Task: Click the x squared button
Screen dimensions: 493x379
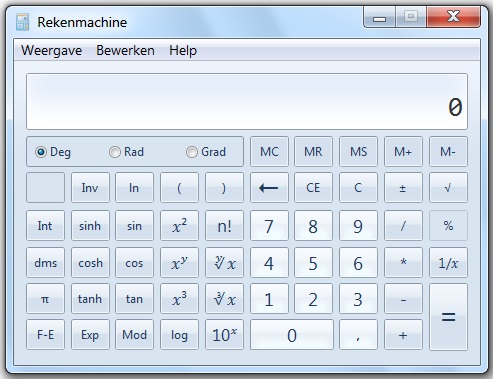Action: pos(179,226)
